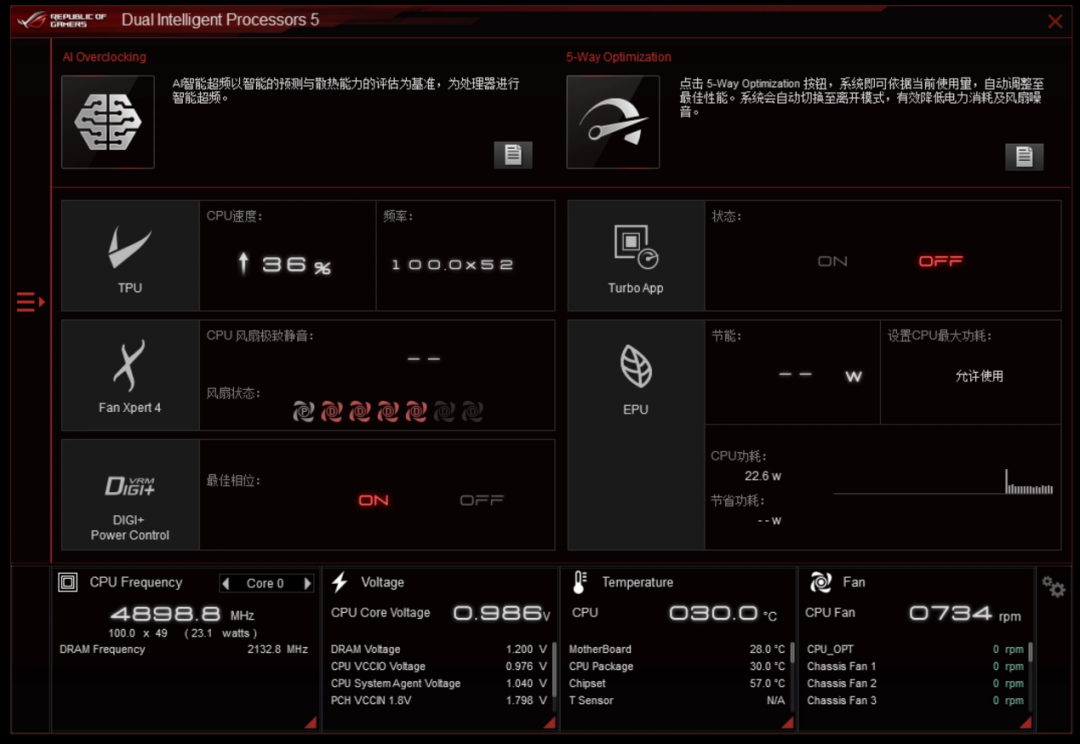1080x744 pixels.
Task: Select the second fan status icon
Action: click(x=332, y=412)
